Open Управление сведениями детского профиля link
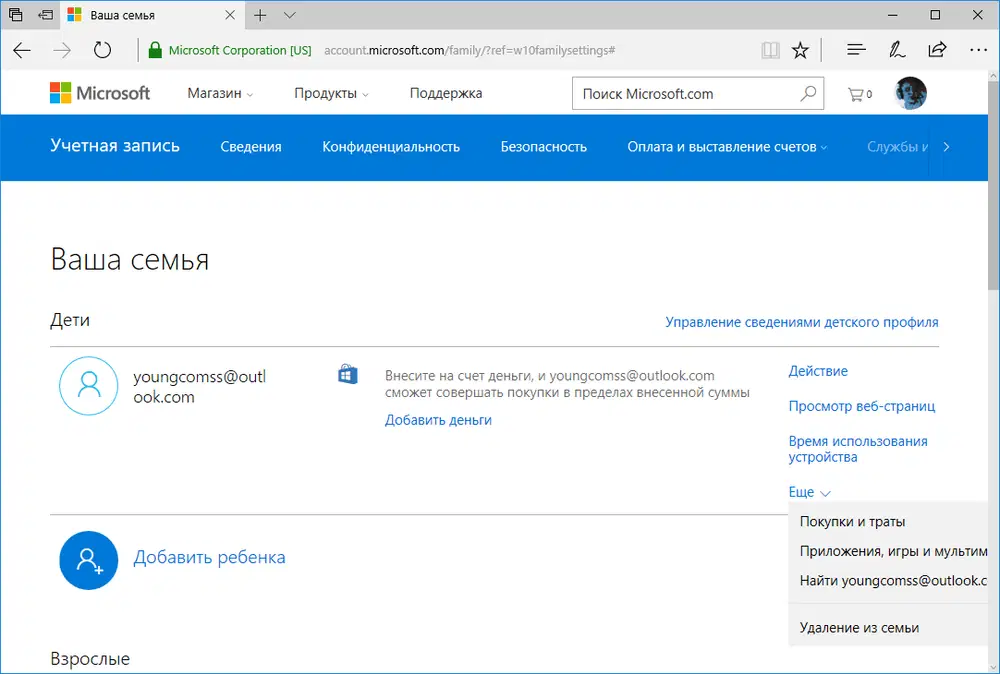The width and height of the screenshot is (1000, 674). pyautogui.click(x=802, y=322)
